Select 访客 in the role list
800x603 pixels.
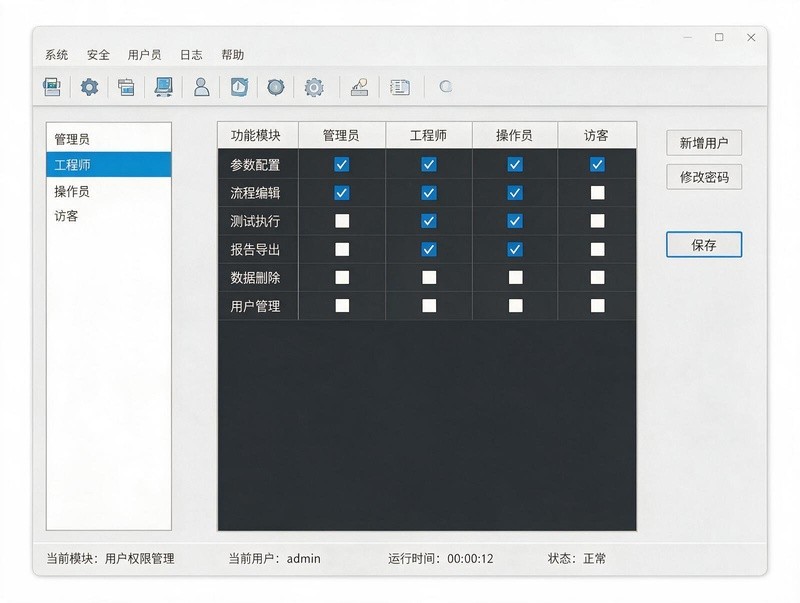[109, 216]
